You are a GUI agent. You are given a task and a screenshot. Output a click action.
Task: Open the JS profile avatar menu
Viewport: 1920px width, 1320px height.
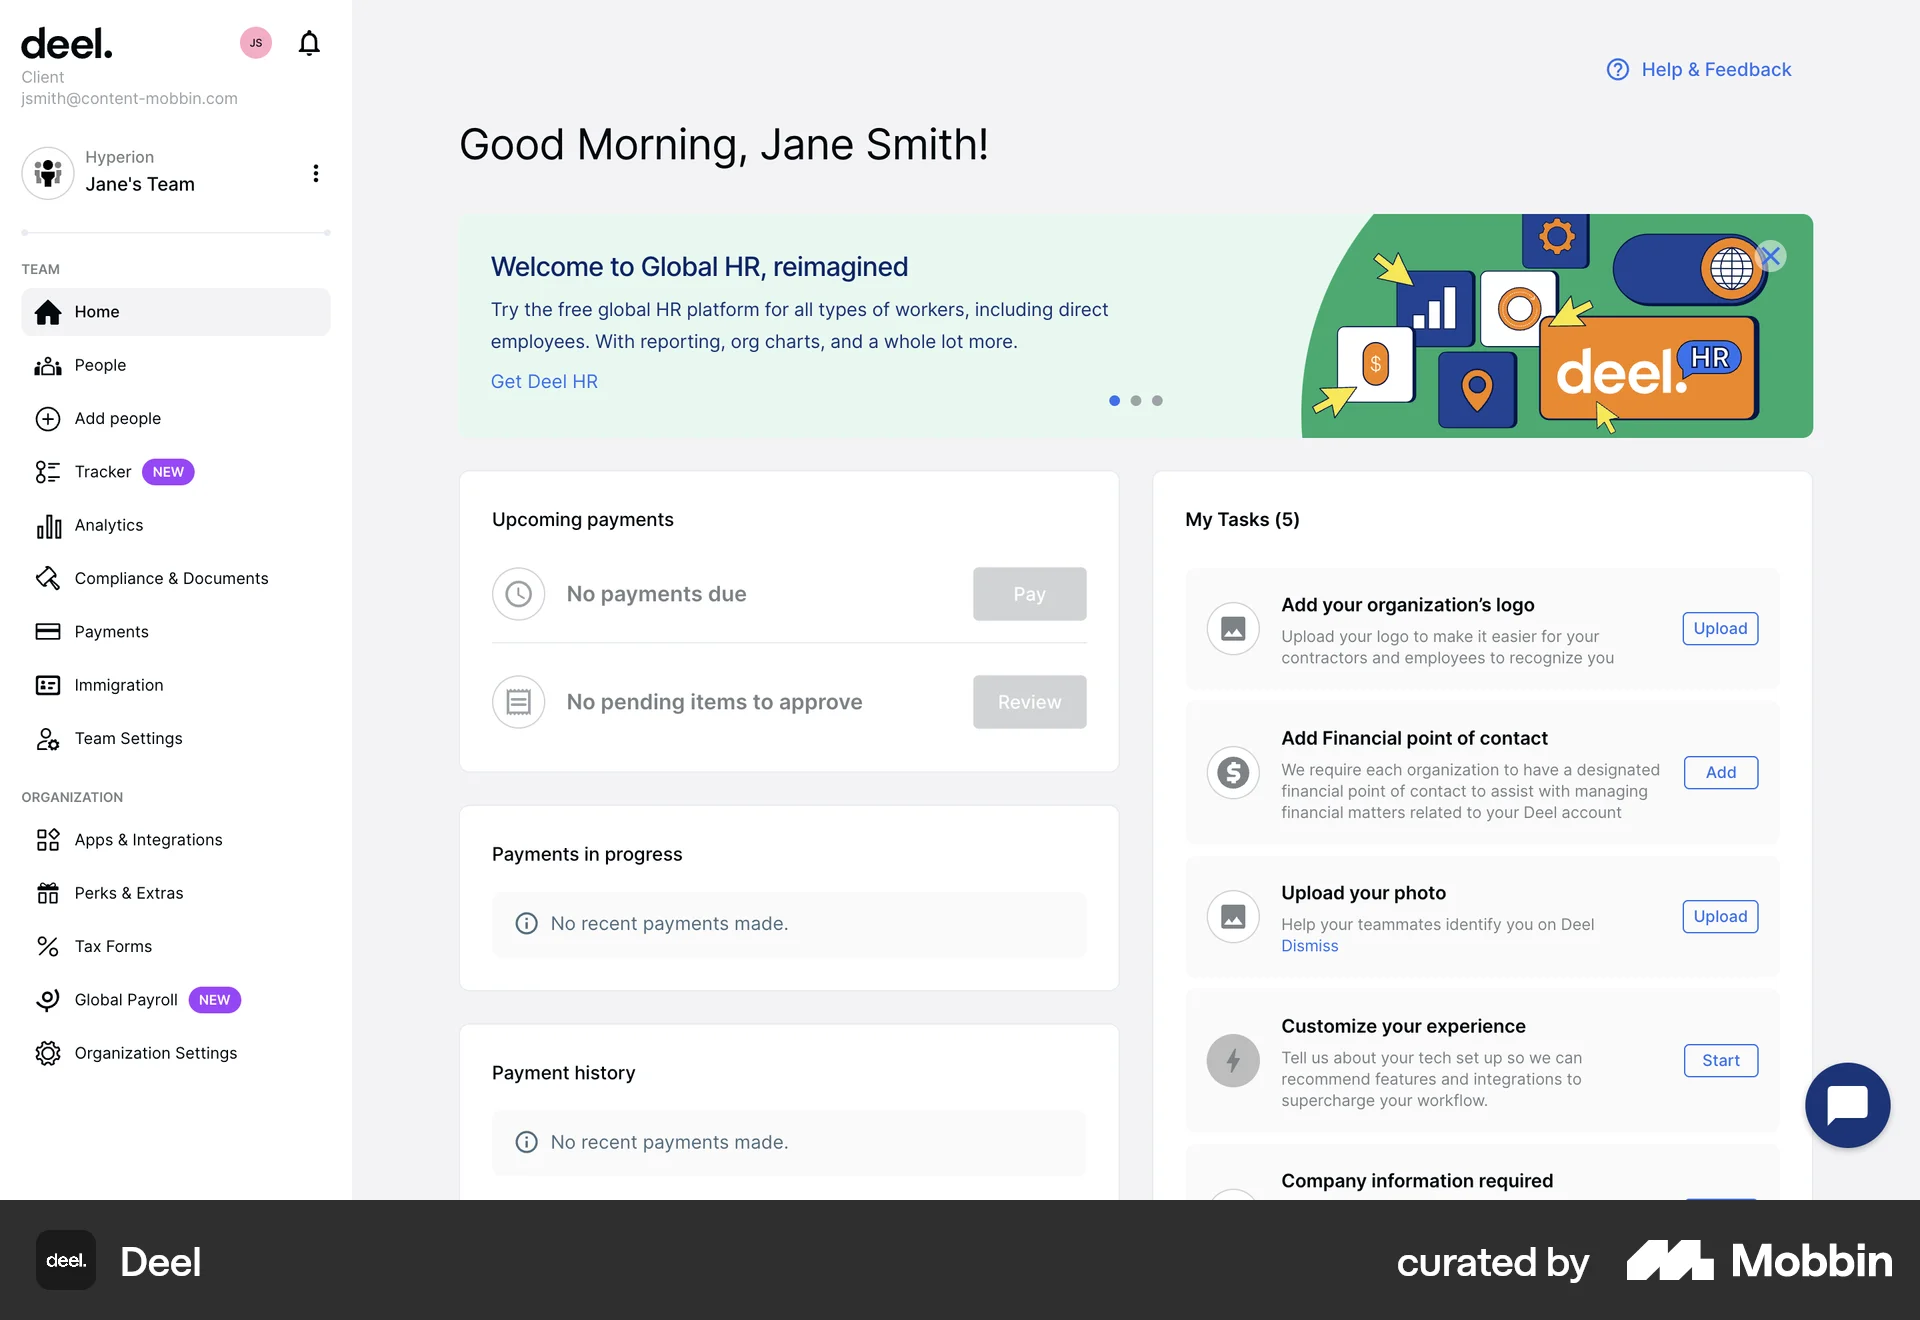tap(255, 43)
